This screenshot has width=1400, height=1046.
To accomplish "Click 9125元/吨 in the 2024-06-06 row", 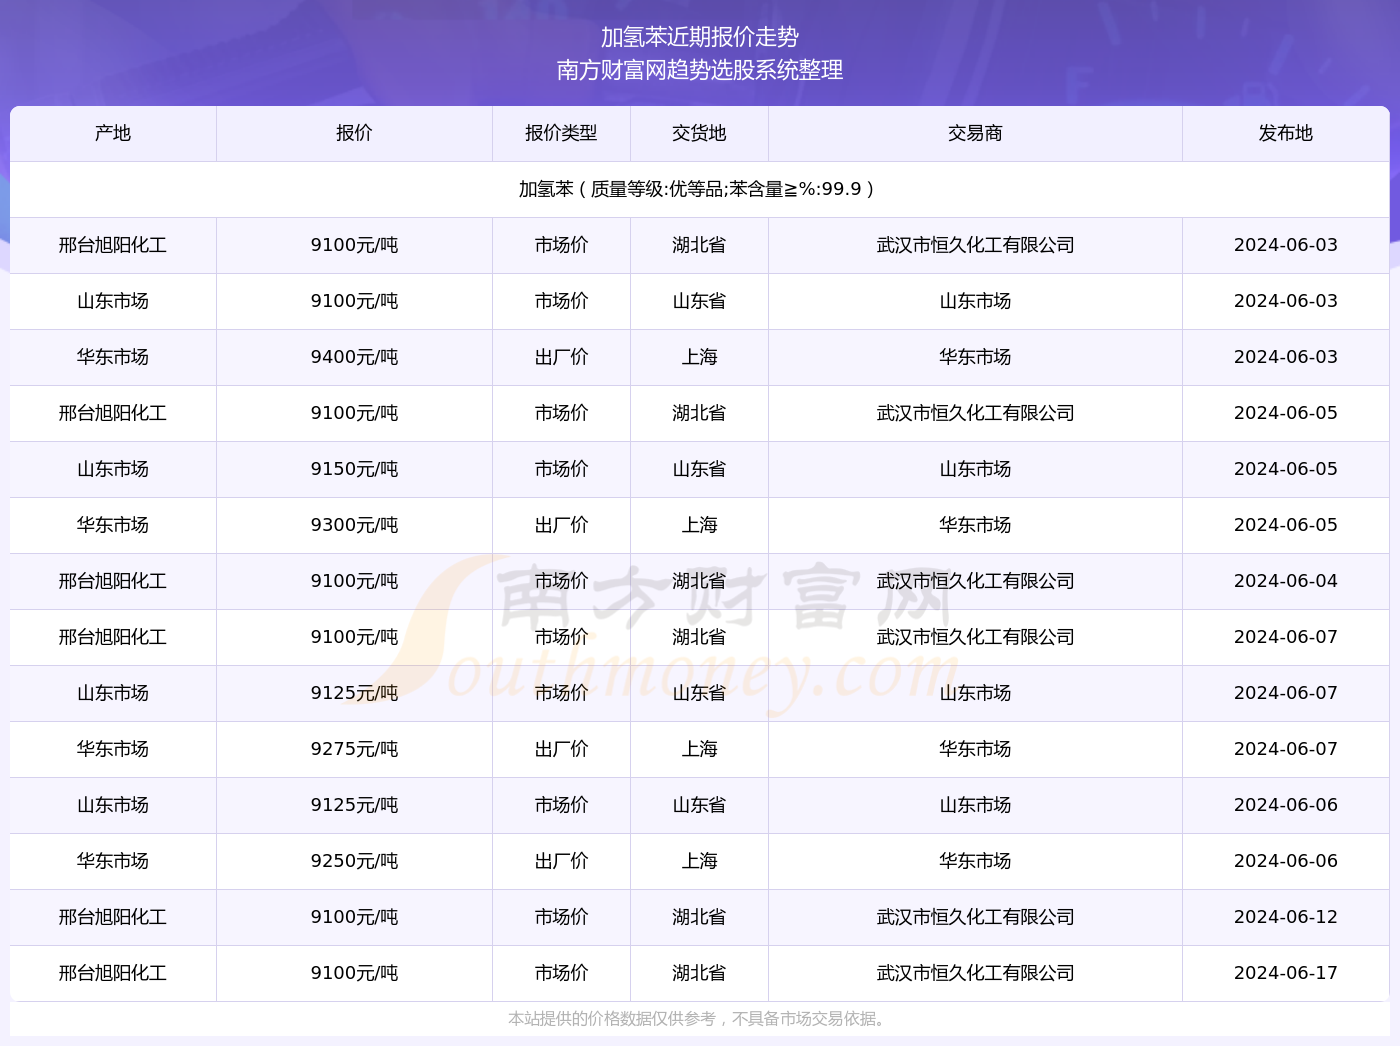I will tap(354, 805).
